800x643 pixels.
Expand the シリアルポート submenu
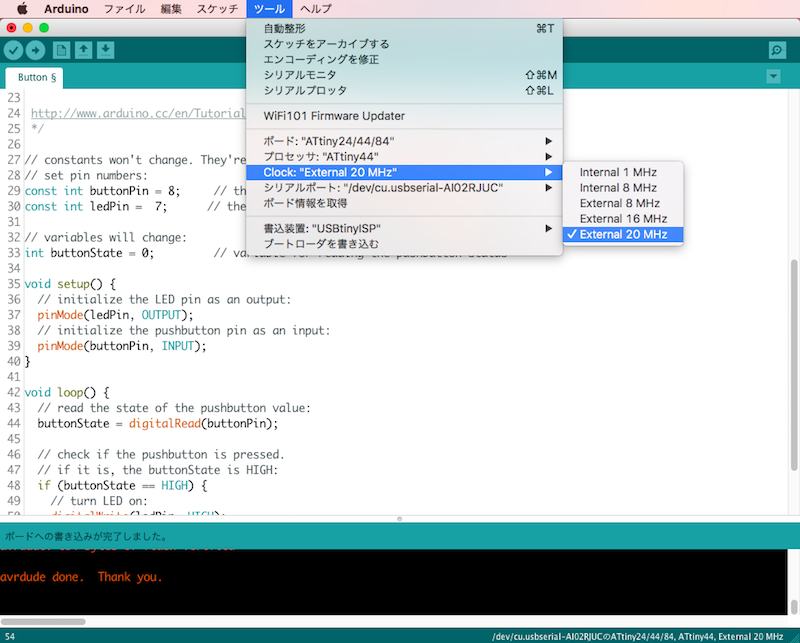coord(404,188)
